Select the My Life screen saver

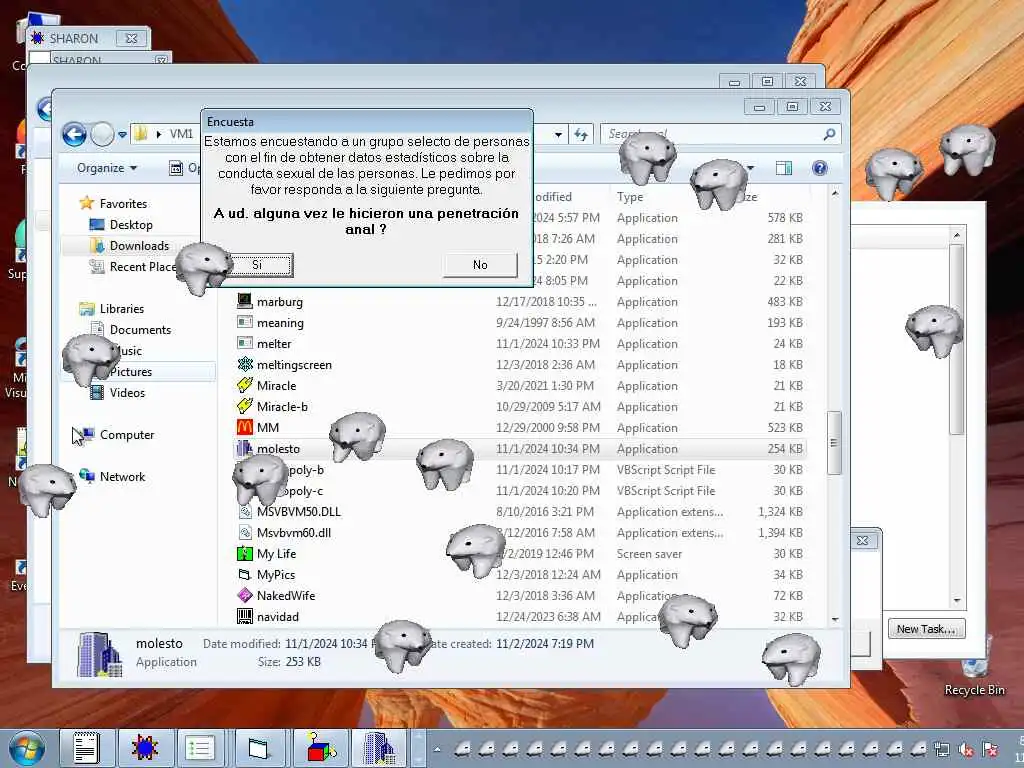click(x=276, y=554)
